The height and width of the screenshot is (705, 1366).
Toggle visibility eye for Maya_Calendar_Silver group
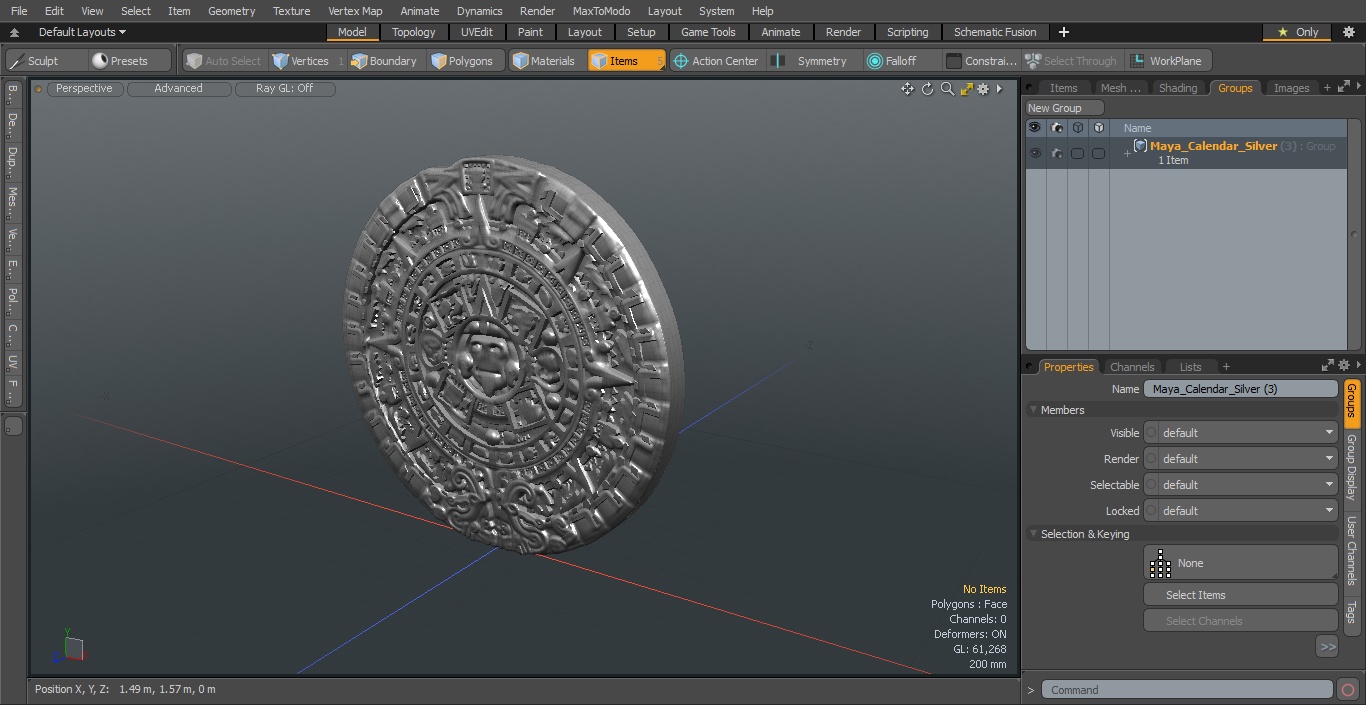[x=1035, y=153]
